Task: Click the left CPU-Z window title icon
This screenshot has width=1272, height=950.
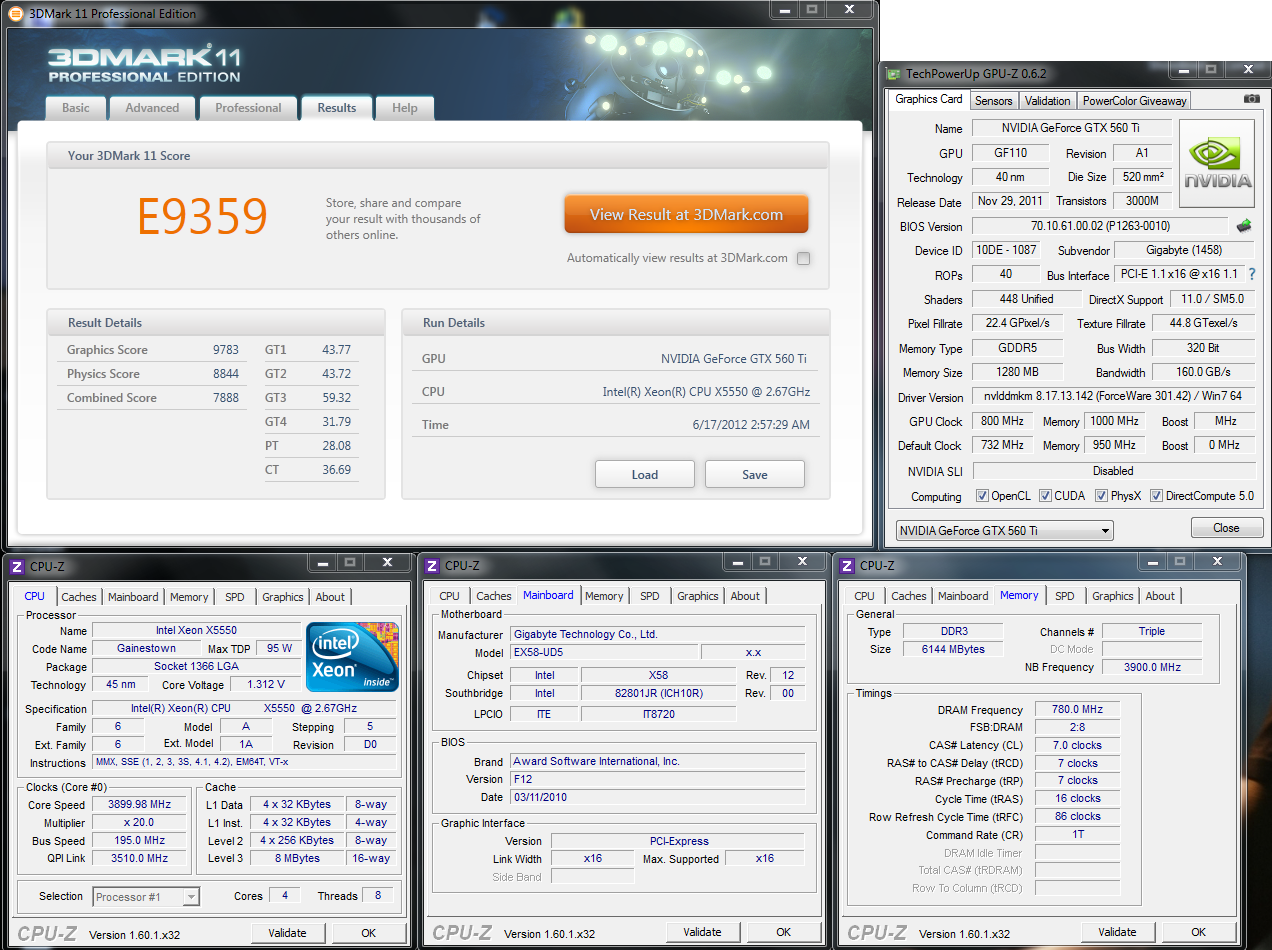Action: pos(16,566)
